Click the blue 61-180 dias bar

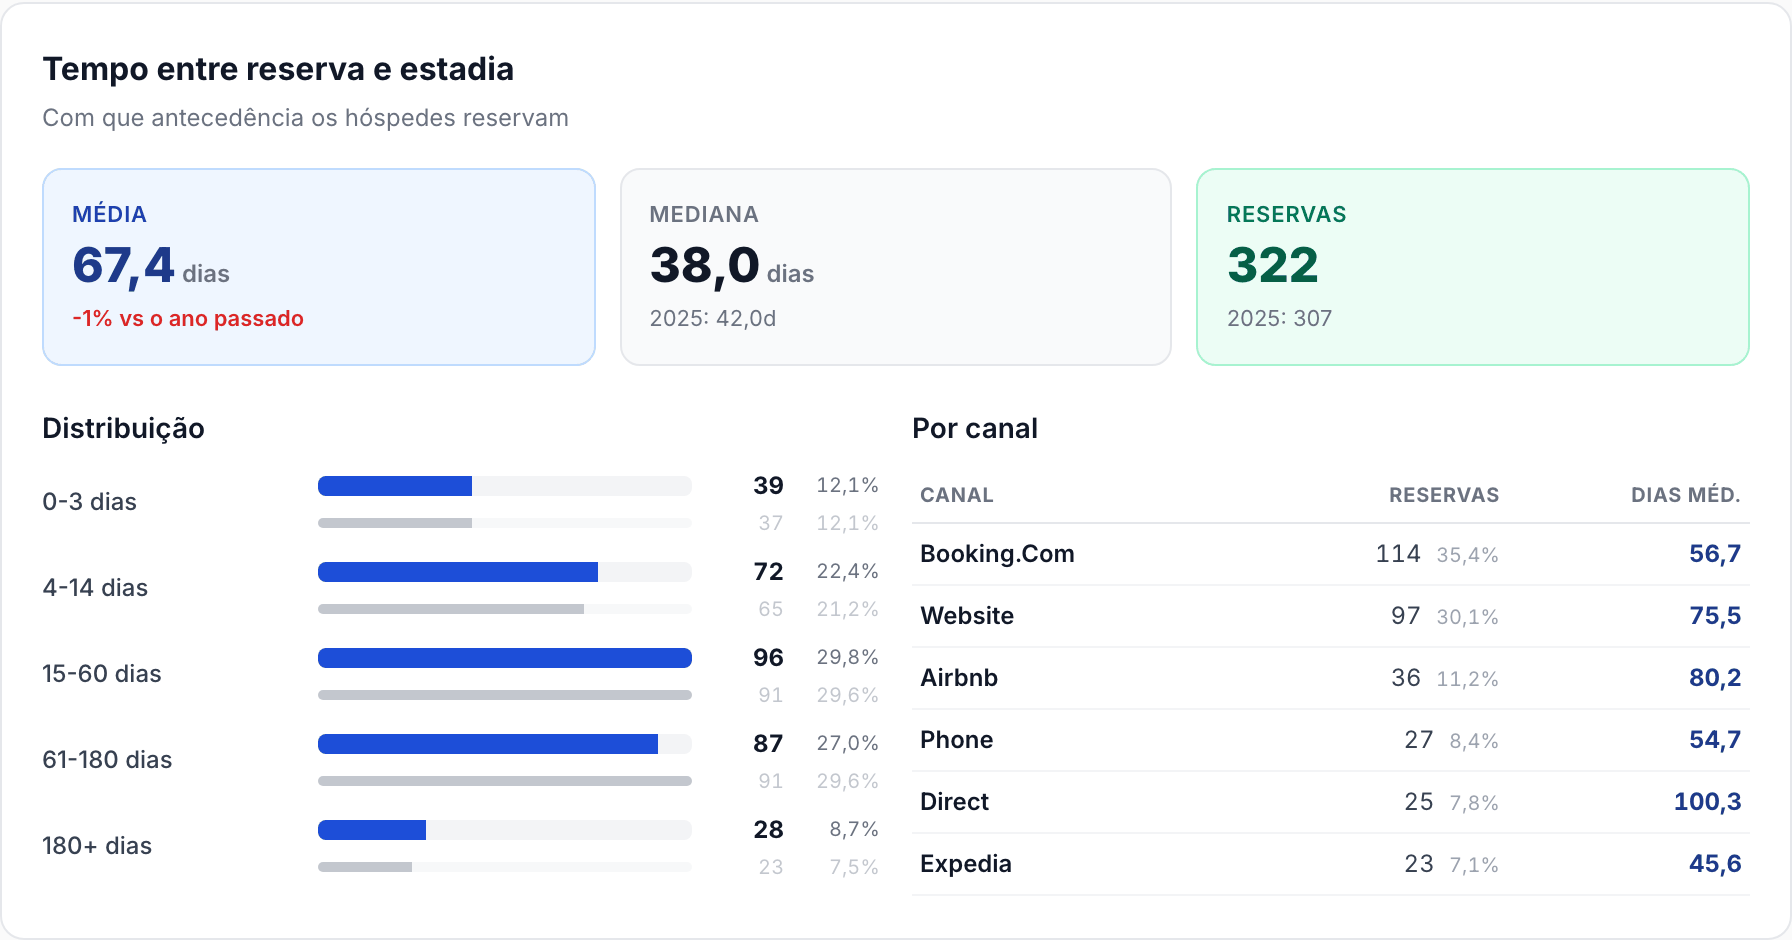coord(488,744)
